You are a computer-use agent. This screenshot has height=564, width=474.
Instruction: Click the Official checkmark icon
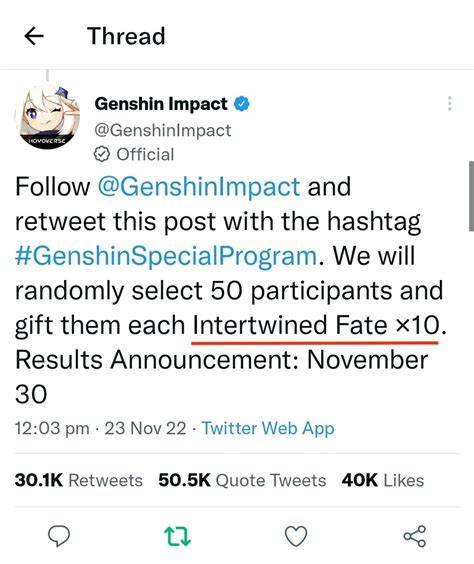pos(101,154)
